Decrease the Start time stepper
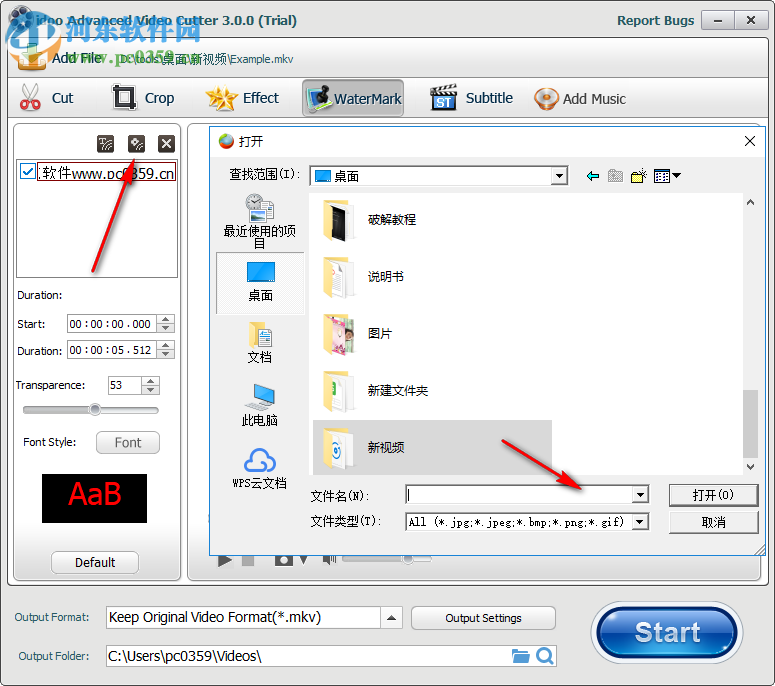This screenshot has height=686, width=775. 166,328
